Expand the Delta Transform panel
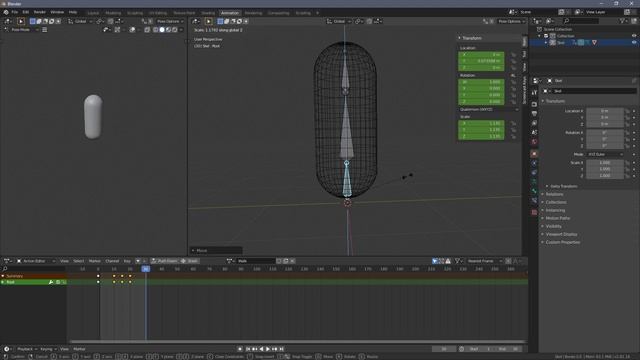Viewport: 640px width, 360px height. [x=563, y=186]
